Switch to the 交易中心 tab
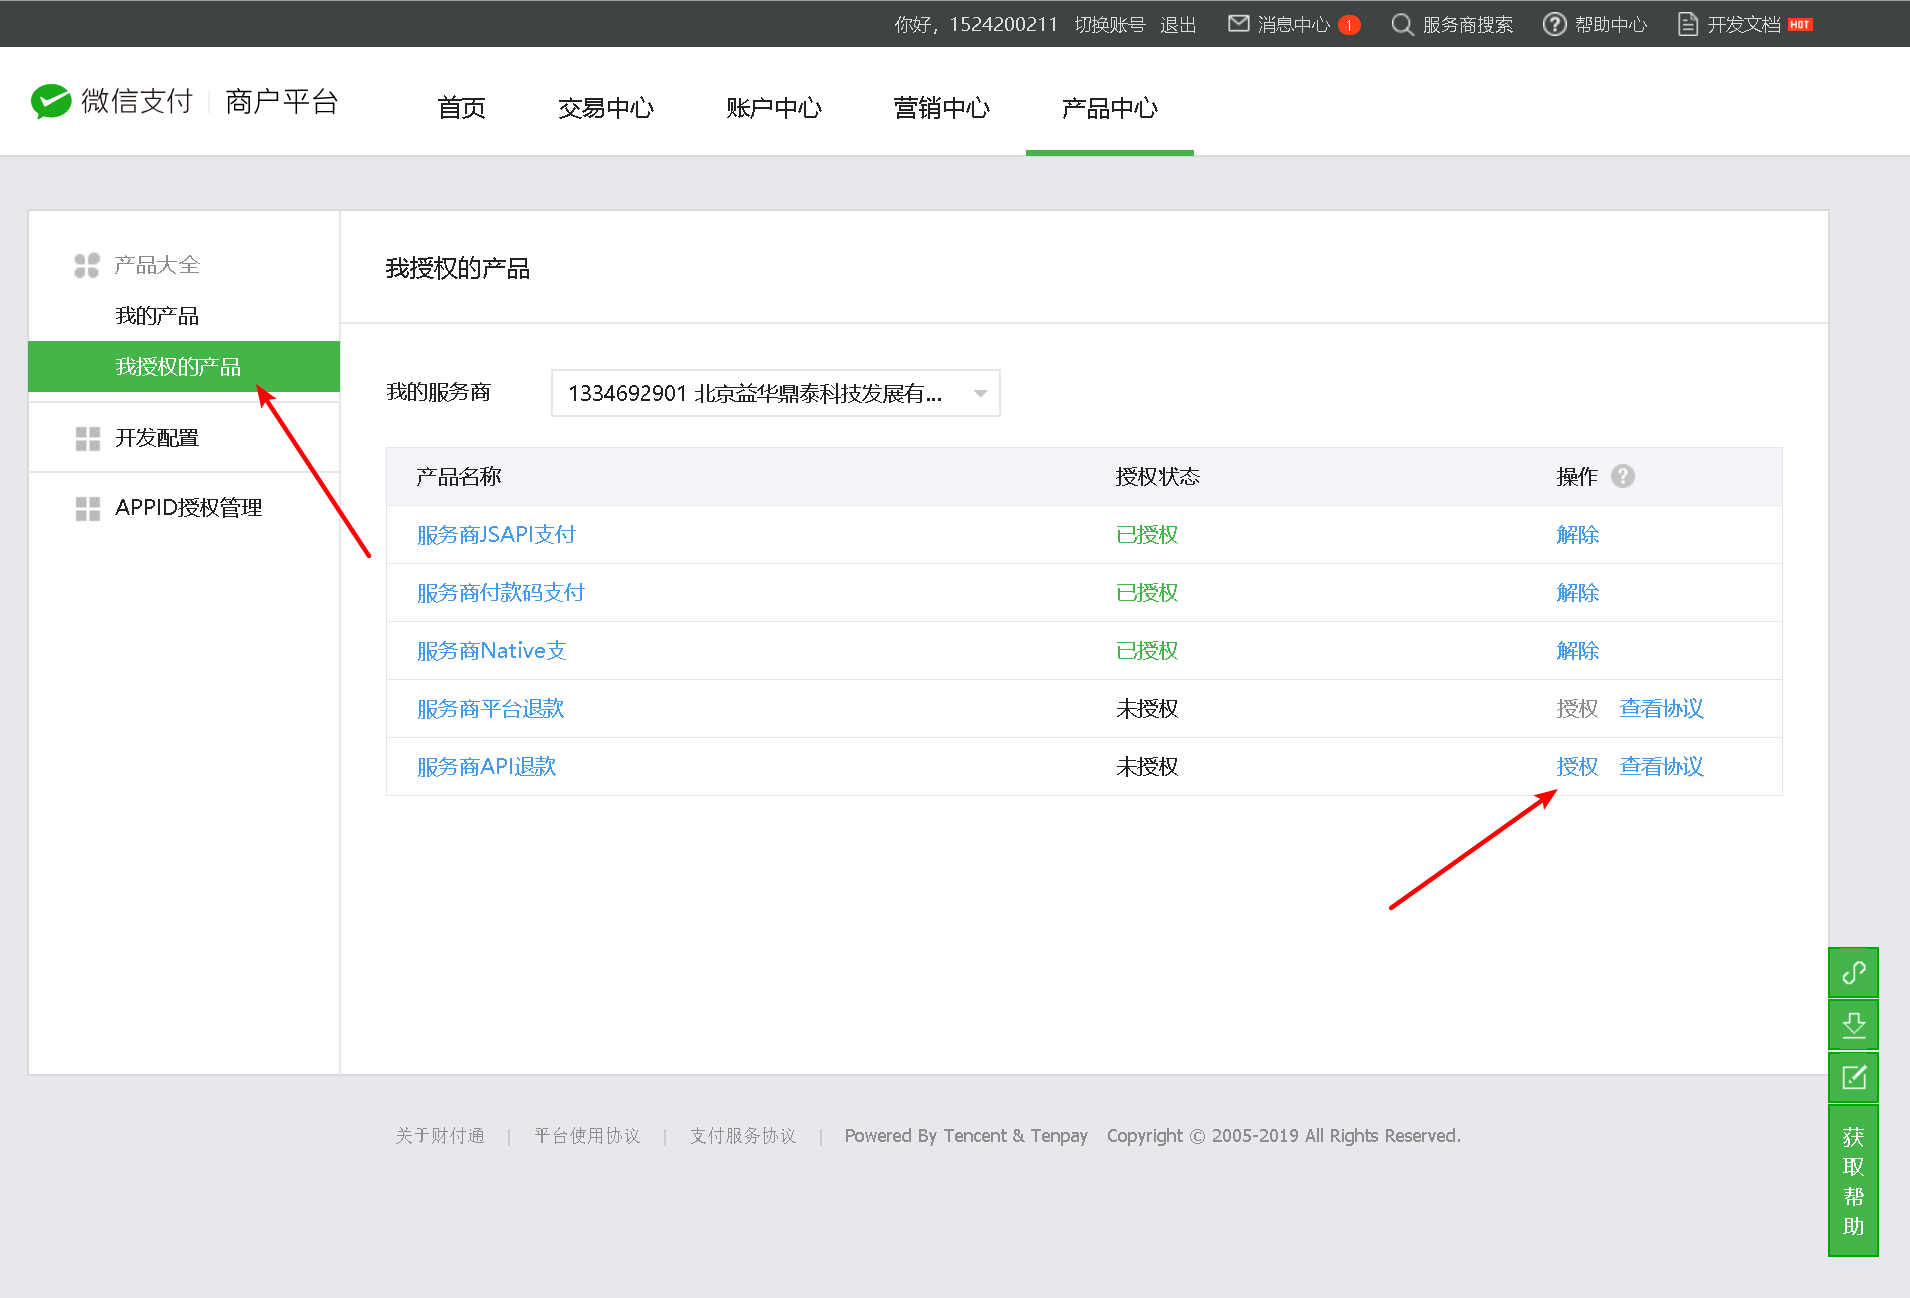Screen dimensions: 1910x1298 (605, 108)
